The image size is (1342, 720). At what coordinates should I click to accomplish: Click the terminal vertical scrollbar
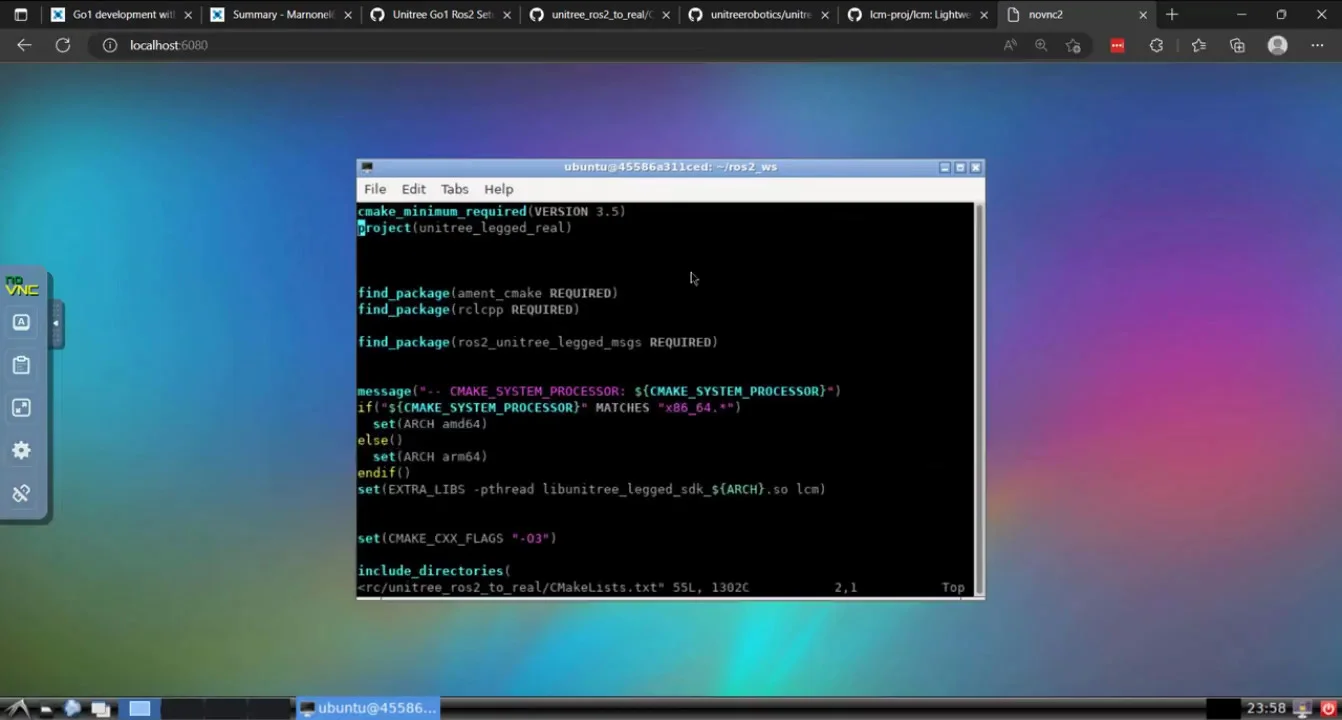pos(979,400)
